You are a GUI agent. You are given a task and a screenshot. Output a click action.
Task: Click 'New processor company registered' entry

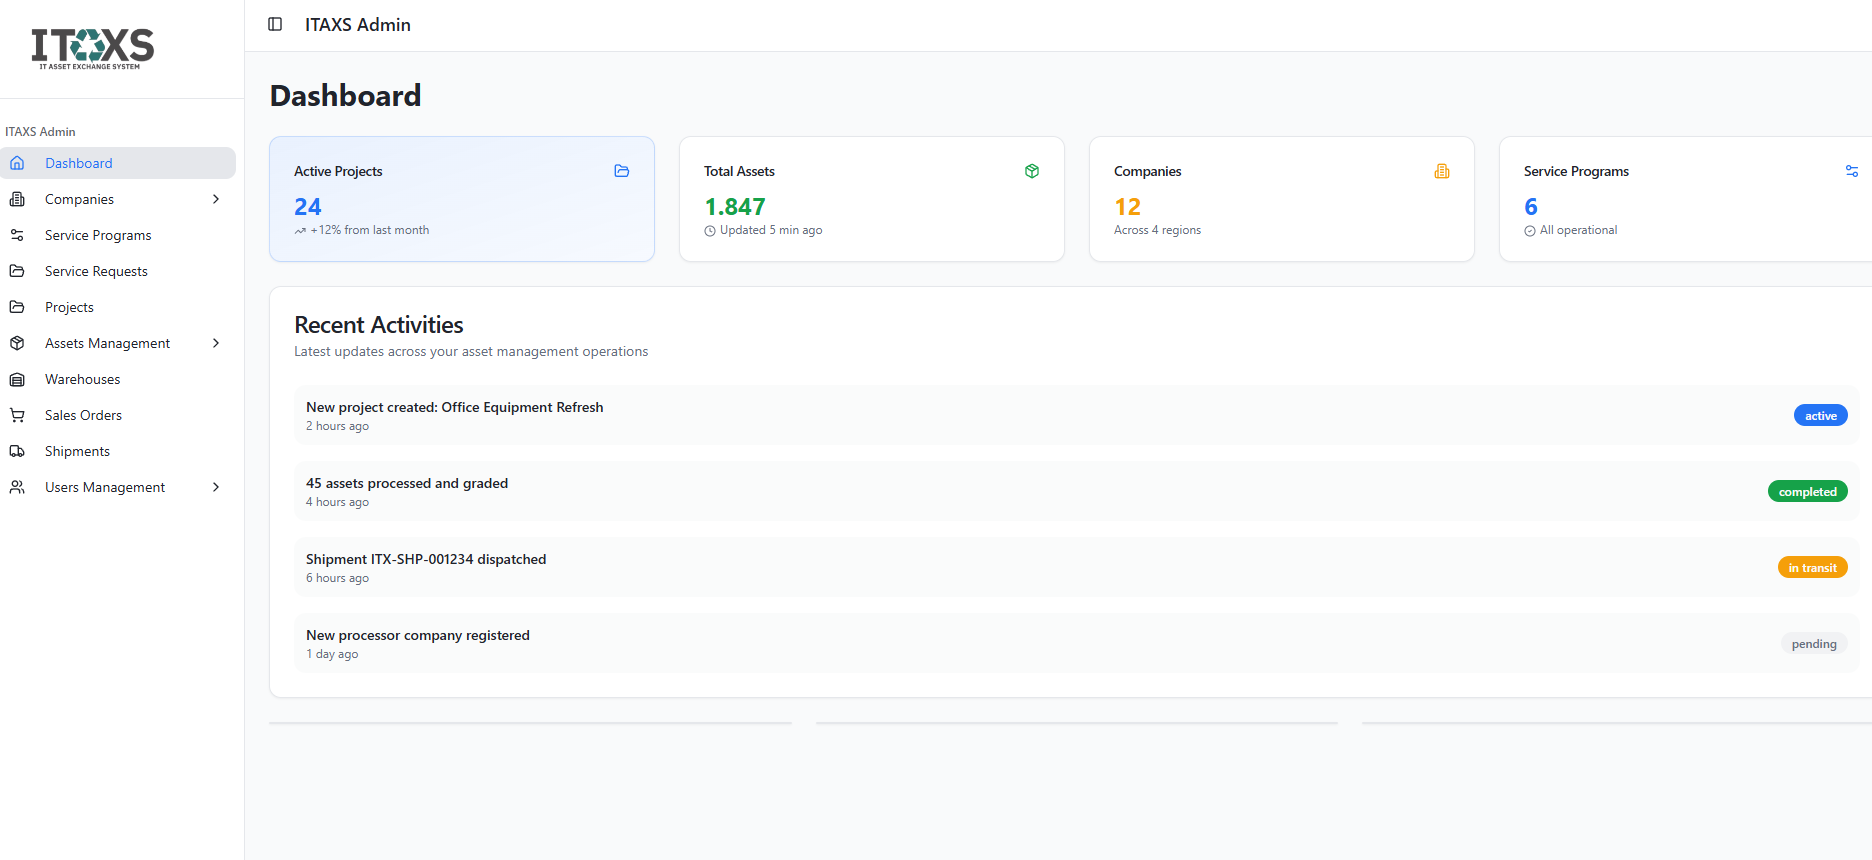click(x=418, y=635)
